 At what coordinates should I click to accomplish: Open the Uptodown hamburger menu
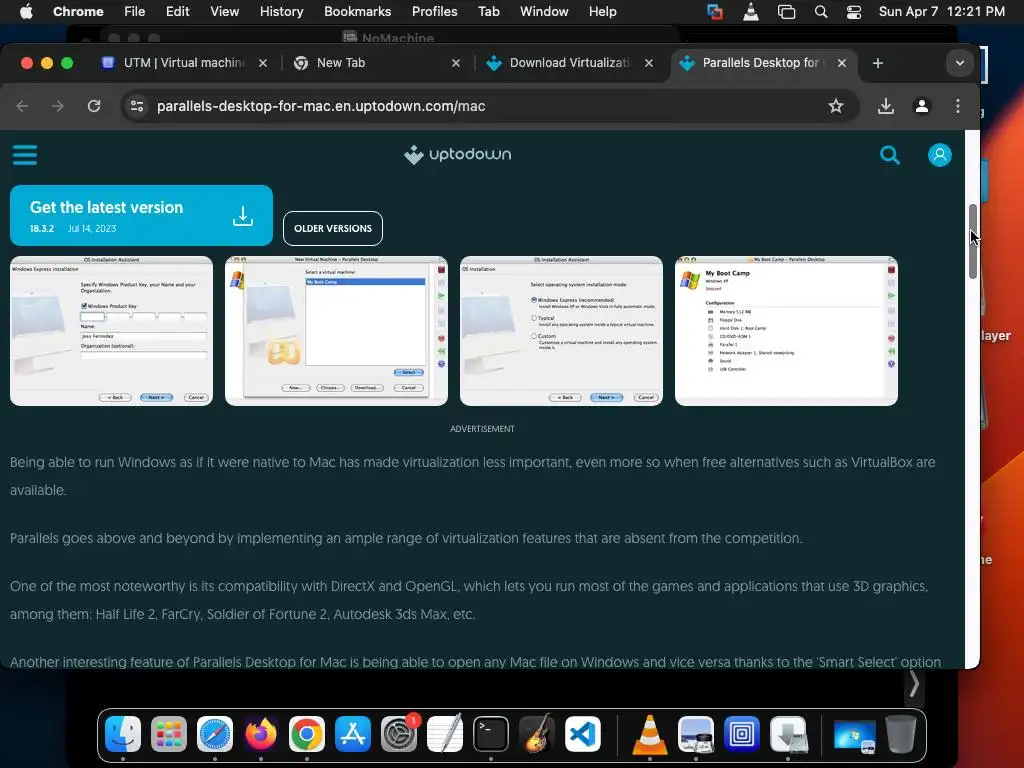[25, 155]
